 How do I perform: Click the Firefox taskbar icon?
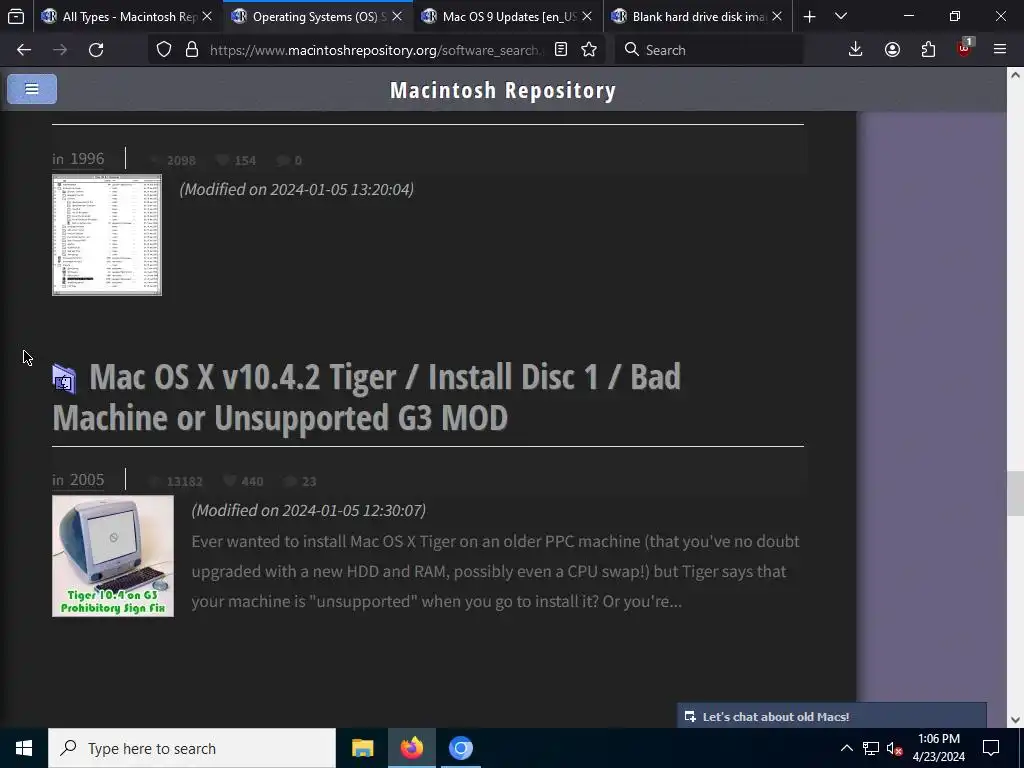pyautogui.click(x=411, y=748)
